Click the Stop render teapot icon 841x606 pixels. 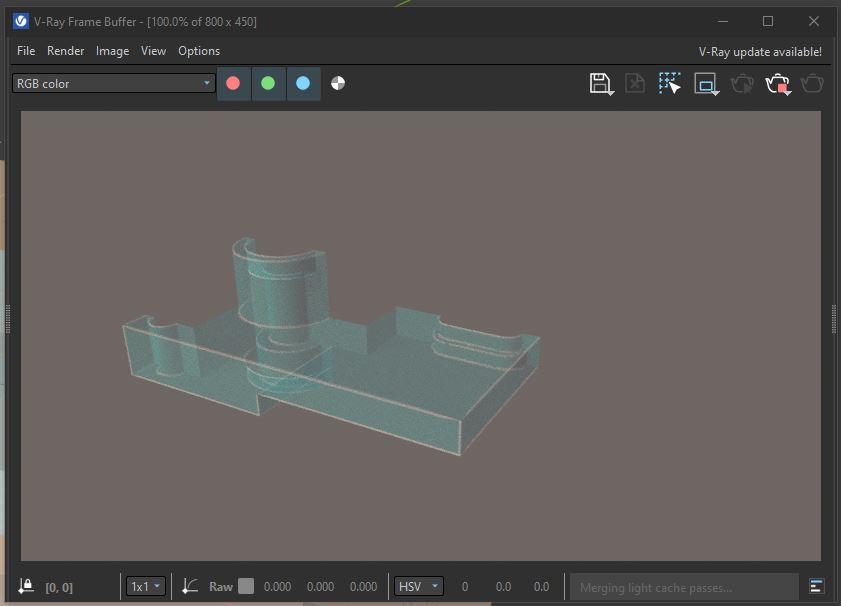(777, 84)
